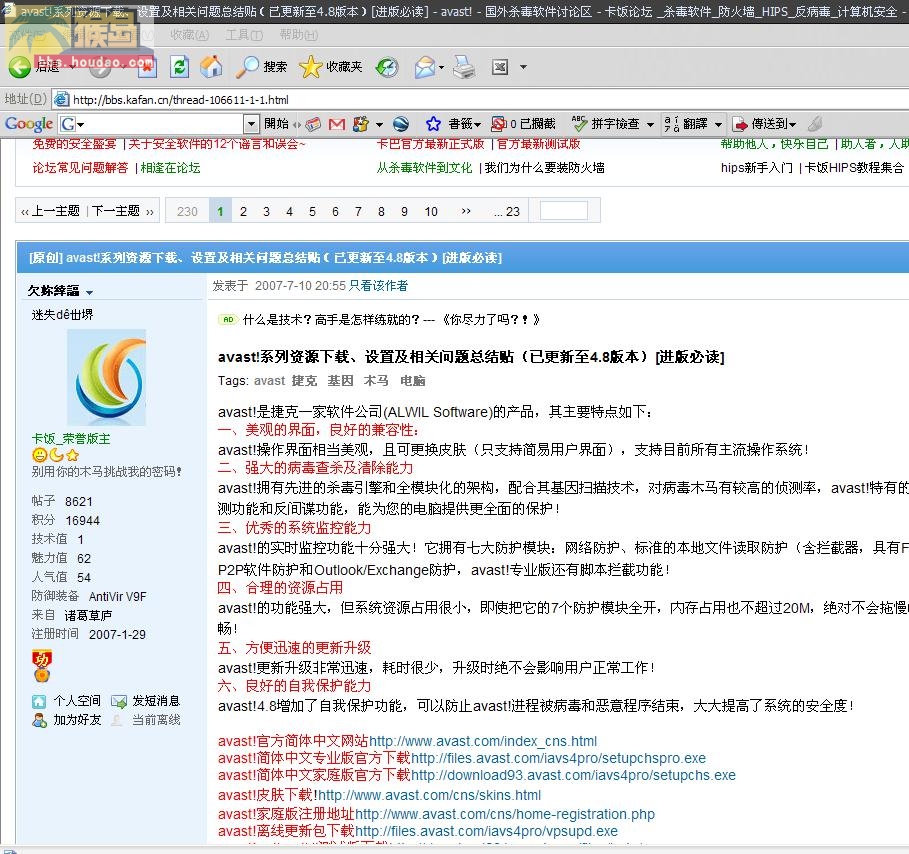Image resolution: width=909 pixels, height=854 pixels.
Task: Open home-registration.php link
Action: click(504, 814)
